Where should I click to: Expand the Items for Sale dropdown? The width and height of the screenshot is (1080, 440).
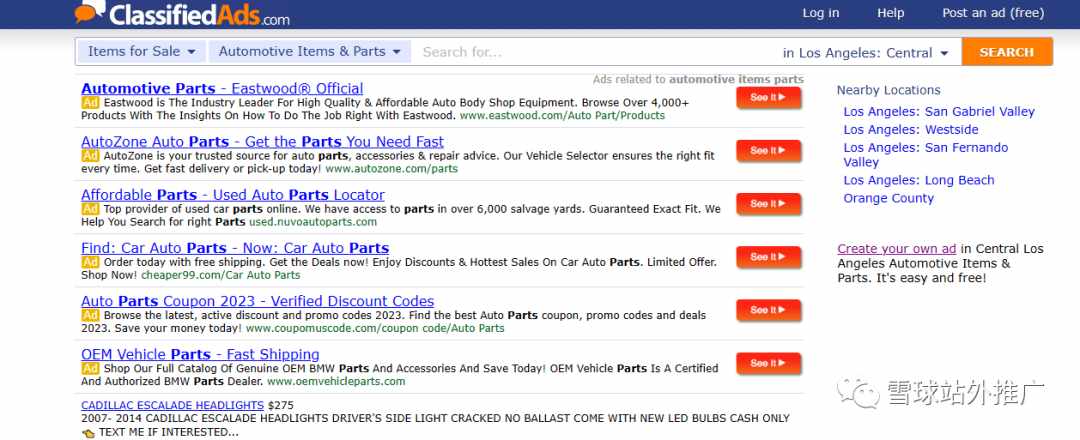[141, 52]
